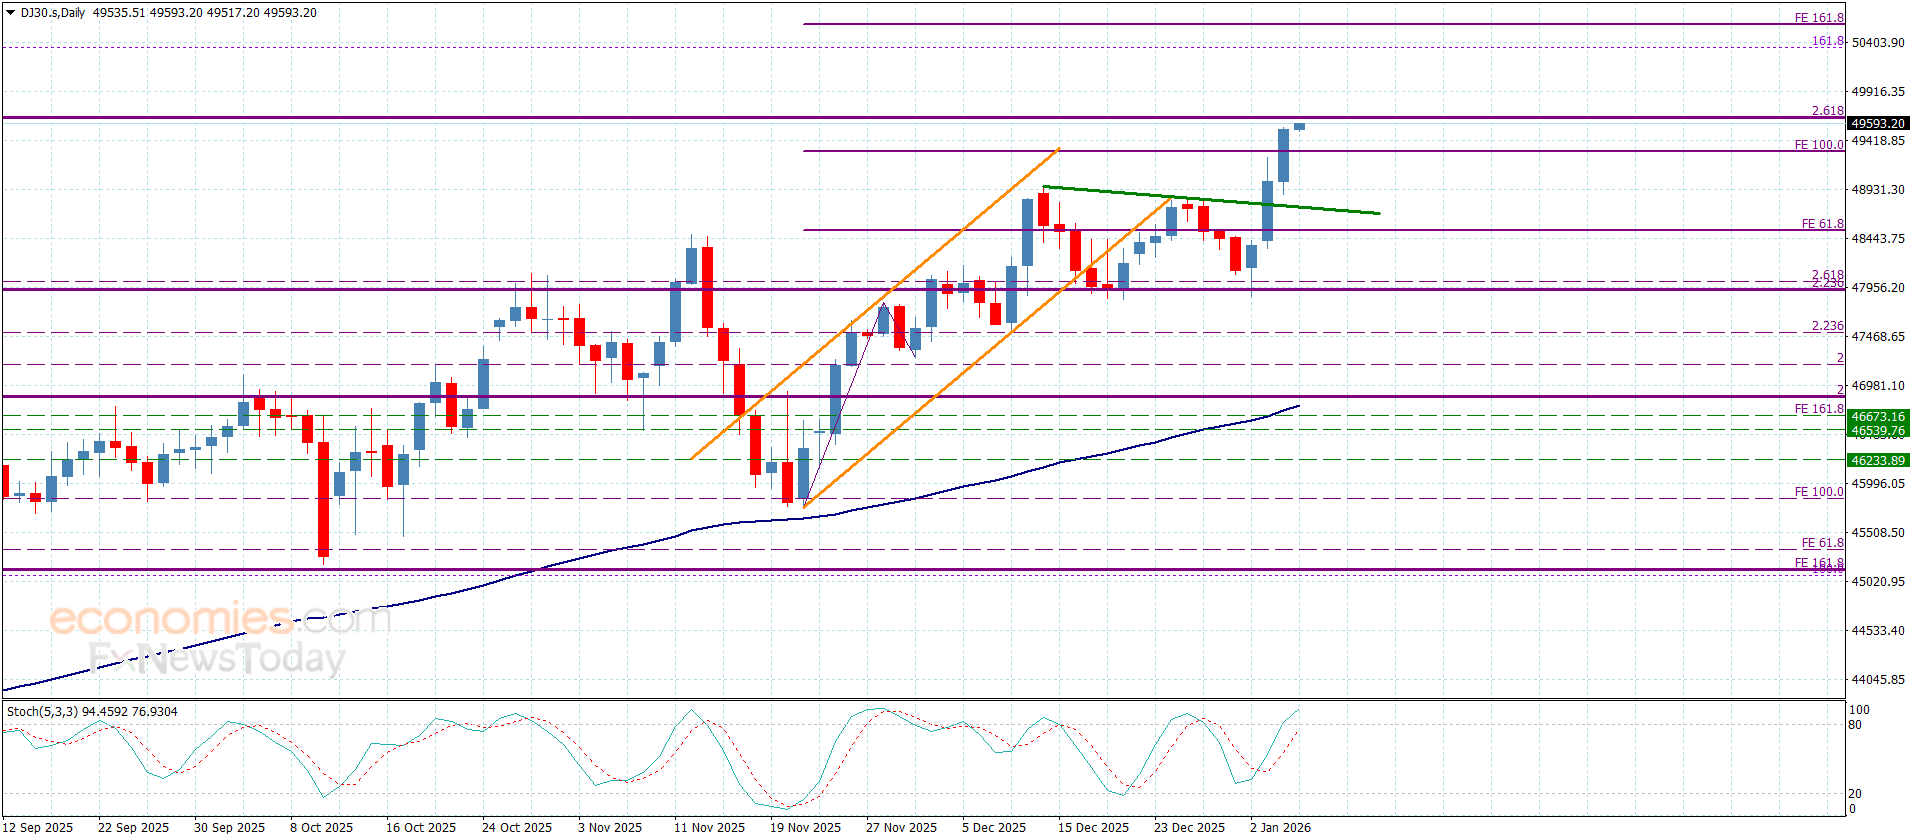Click the 2.236 label beside 47468.65
This screenshot has width=1916, height=840.
[1828, 326]
